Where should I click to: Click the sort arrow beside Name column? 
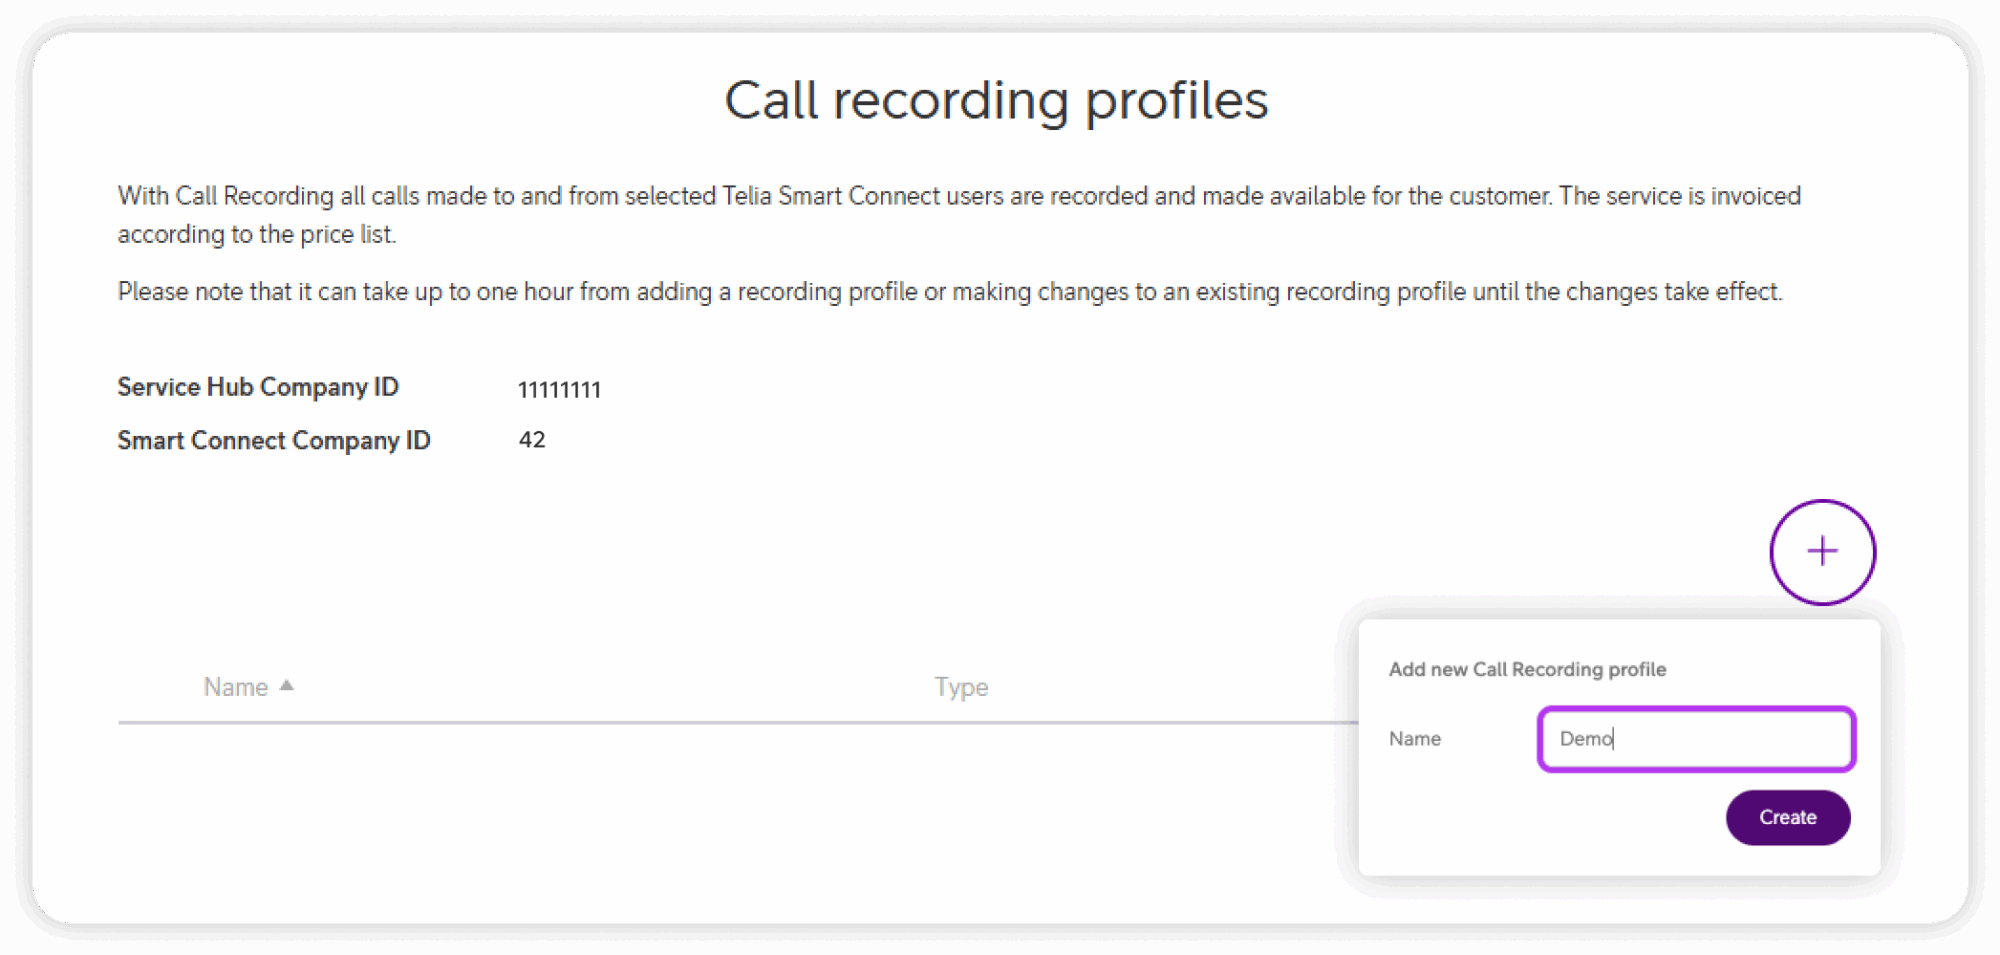tap(287, 685)
